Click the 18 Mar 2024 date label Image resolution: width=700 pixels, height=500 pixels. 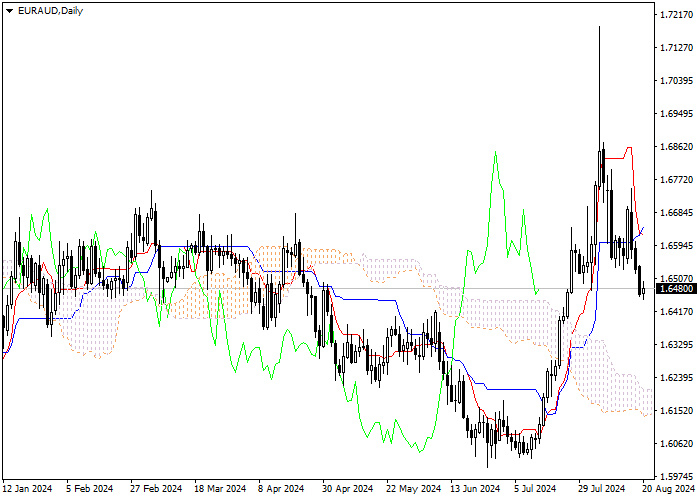(x=220, y=489)
